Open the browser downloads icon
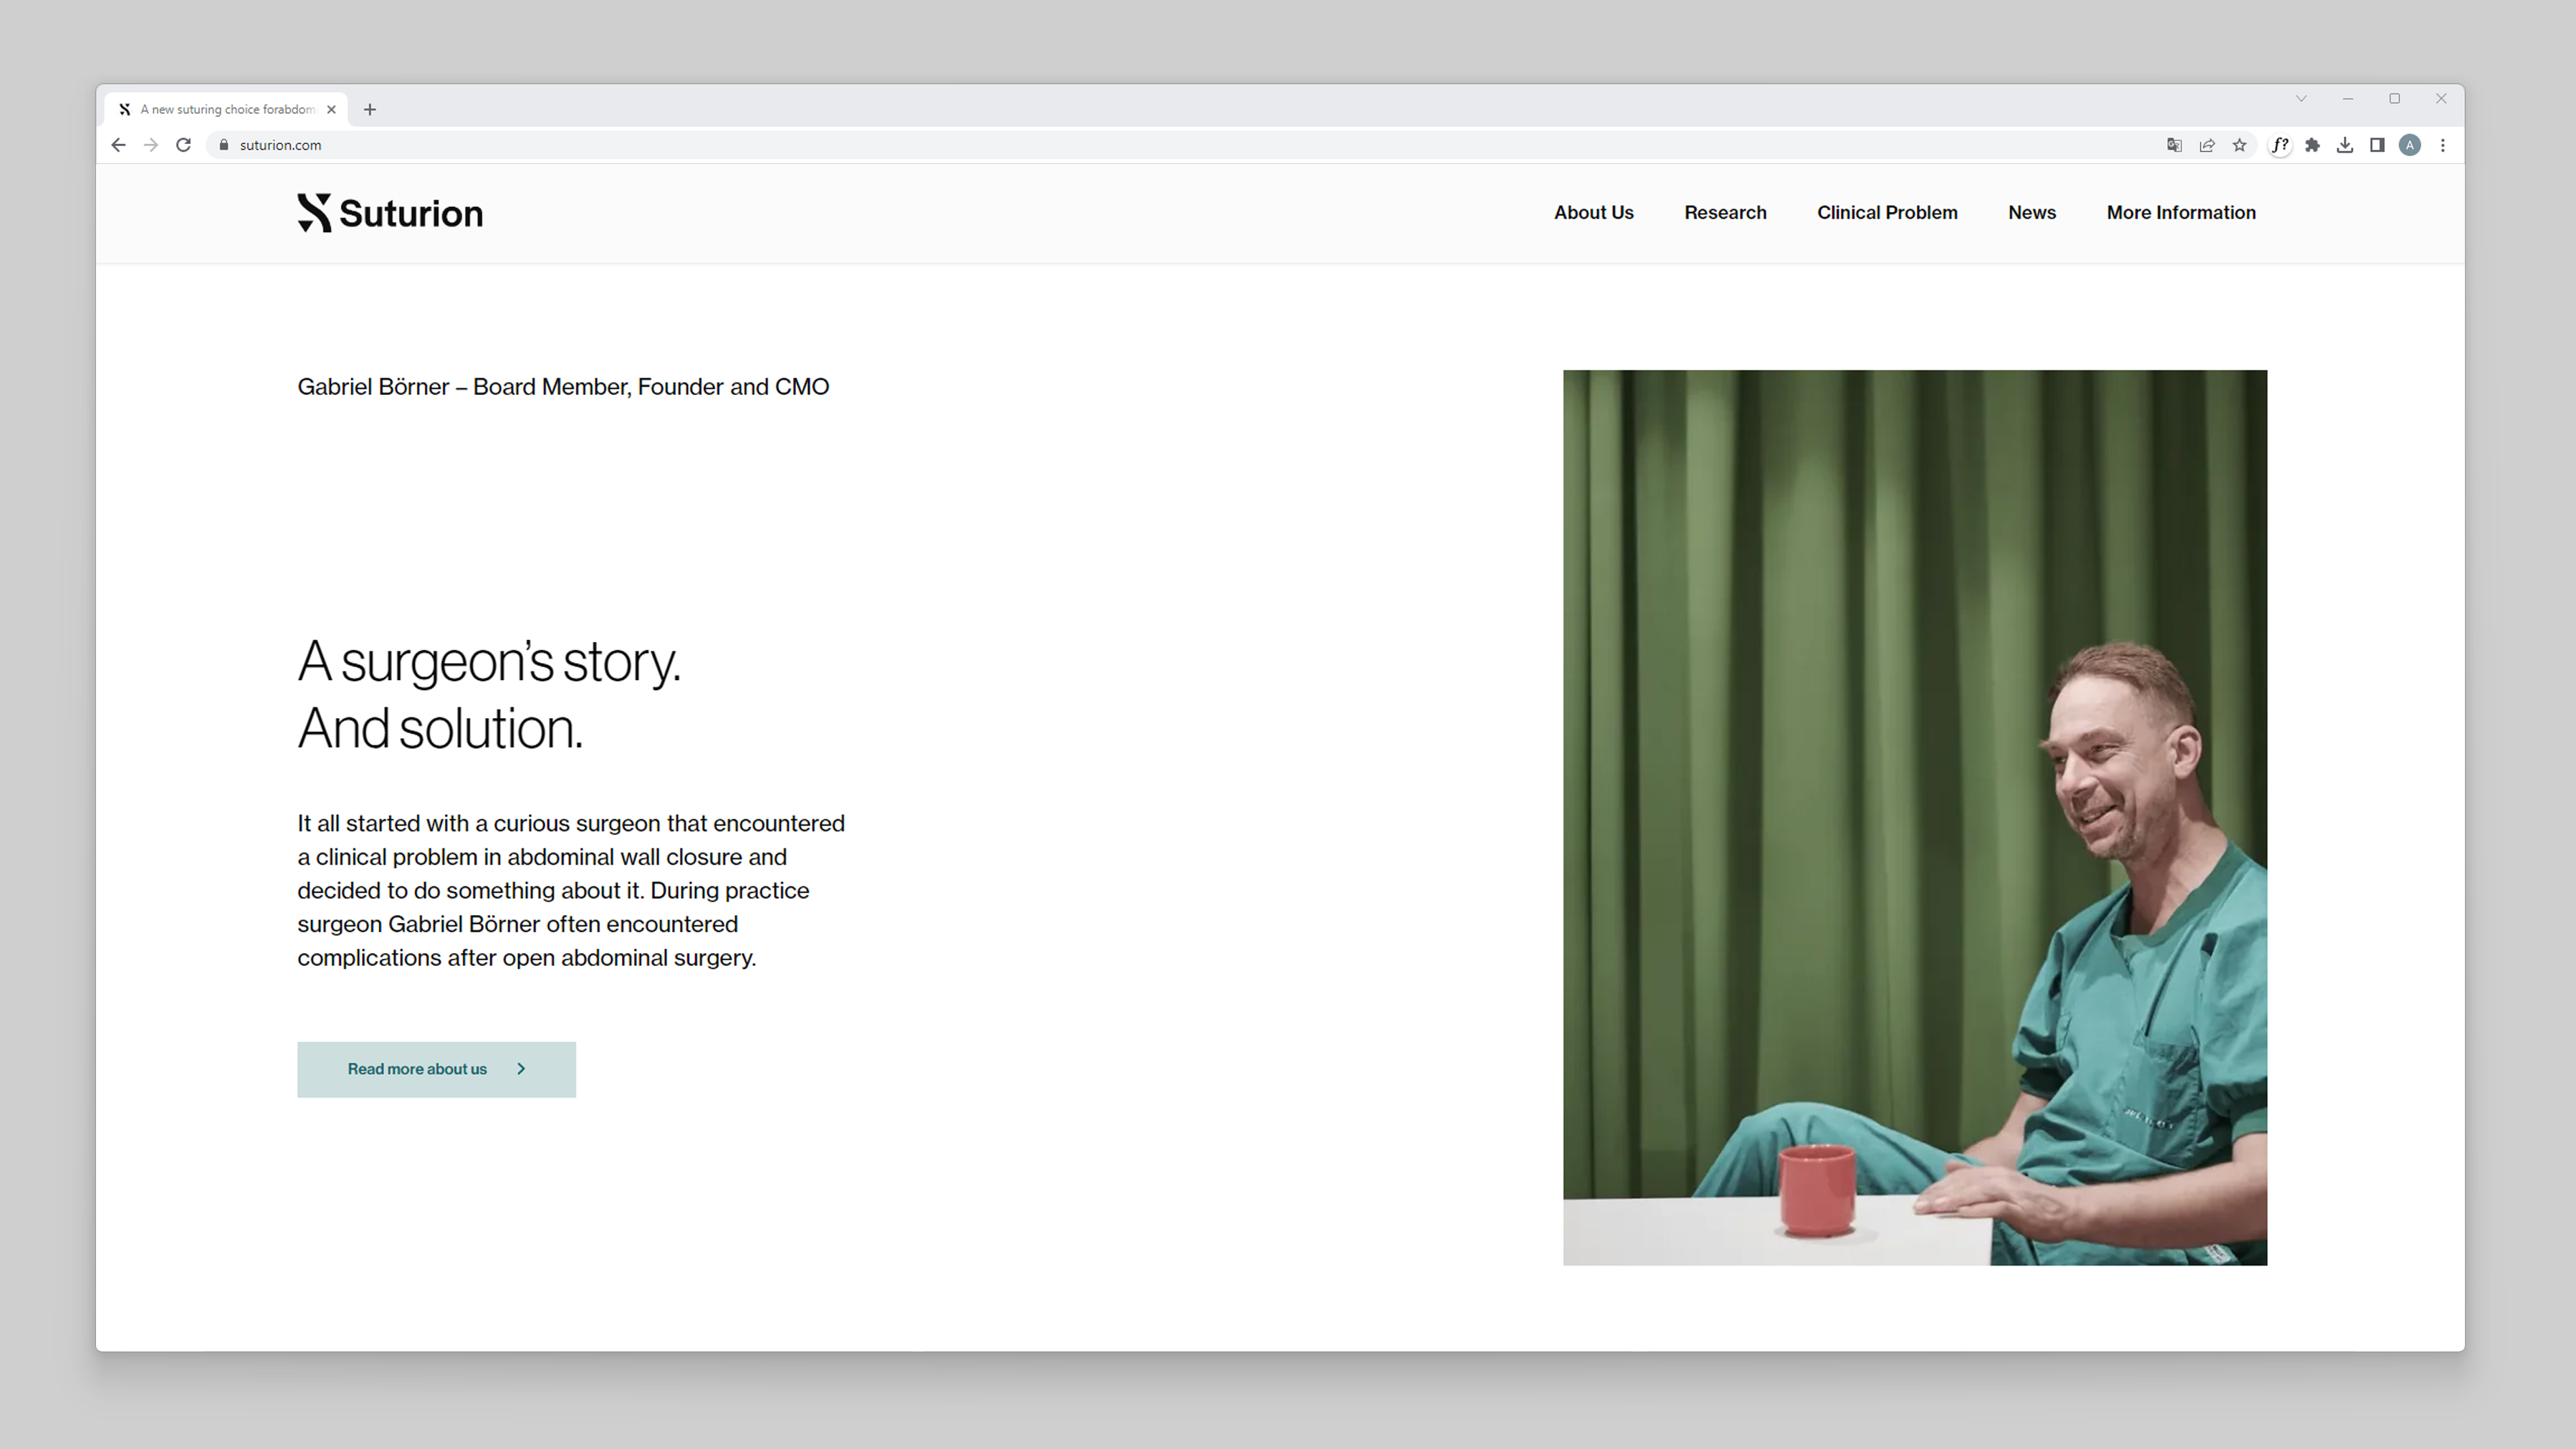Image resolution: width=2576 pixels, height=1449 pixels. 2345,145
